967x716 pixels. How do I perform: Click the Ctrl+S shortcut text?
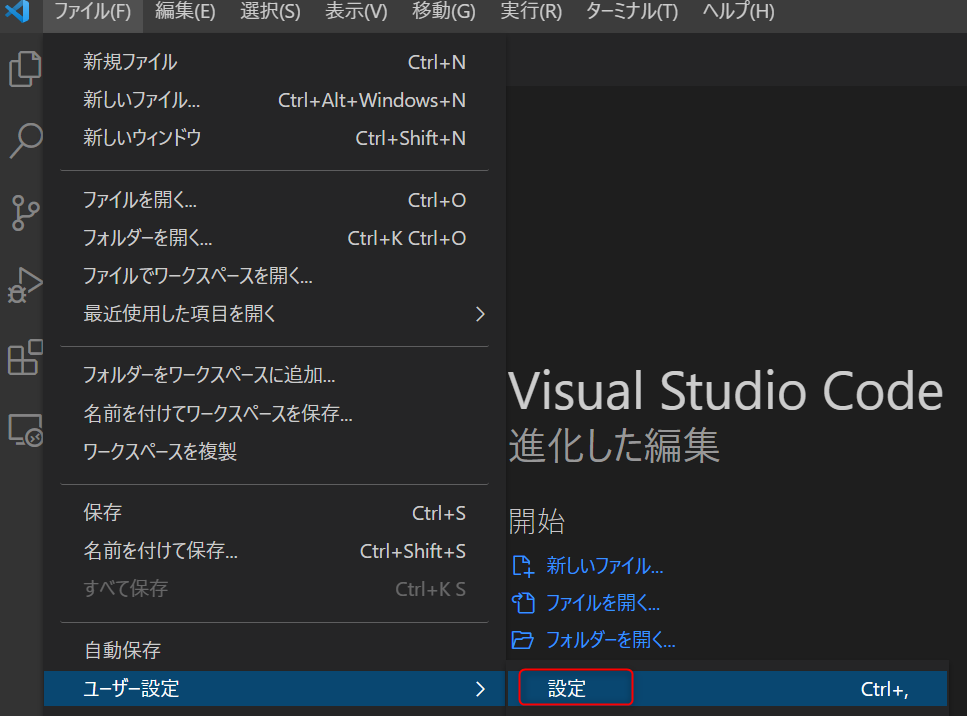click(x=438, y=513)
